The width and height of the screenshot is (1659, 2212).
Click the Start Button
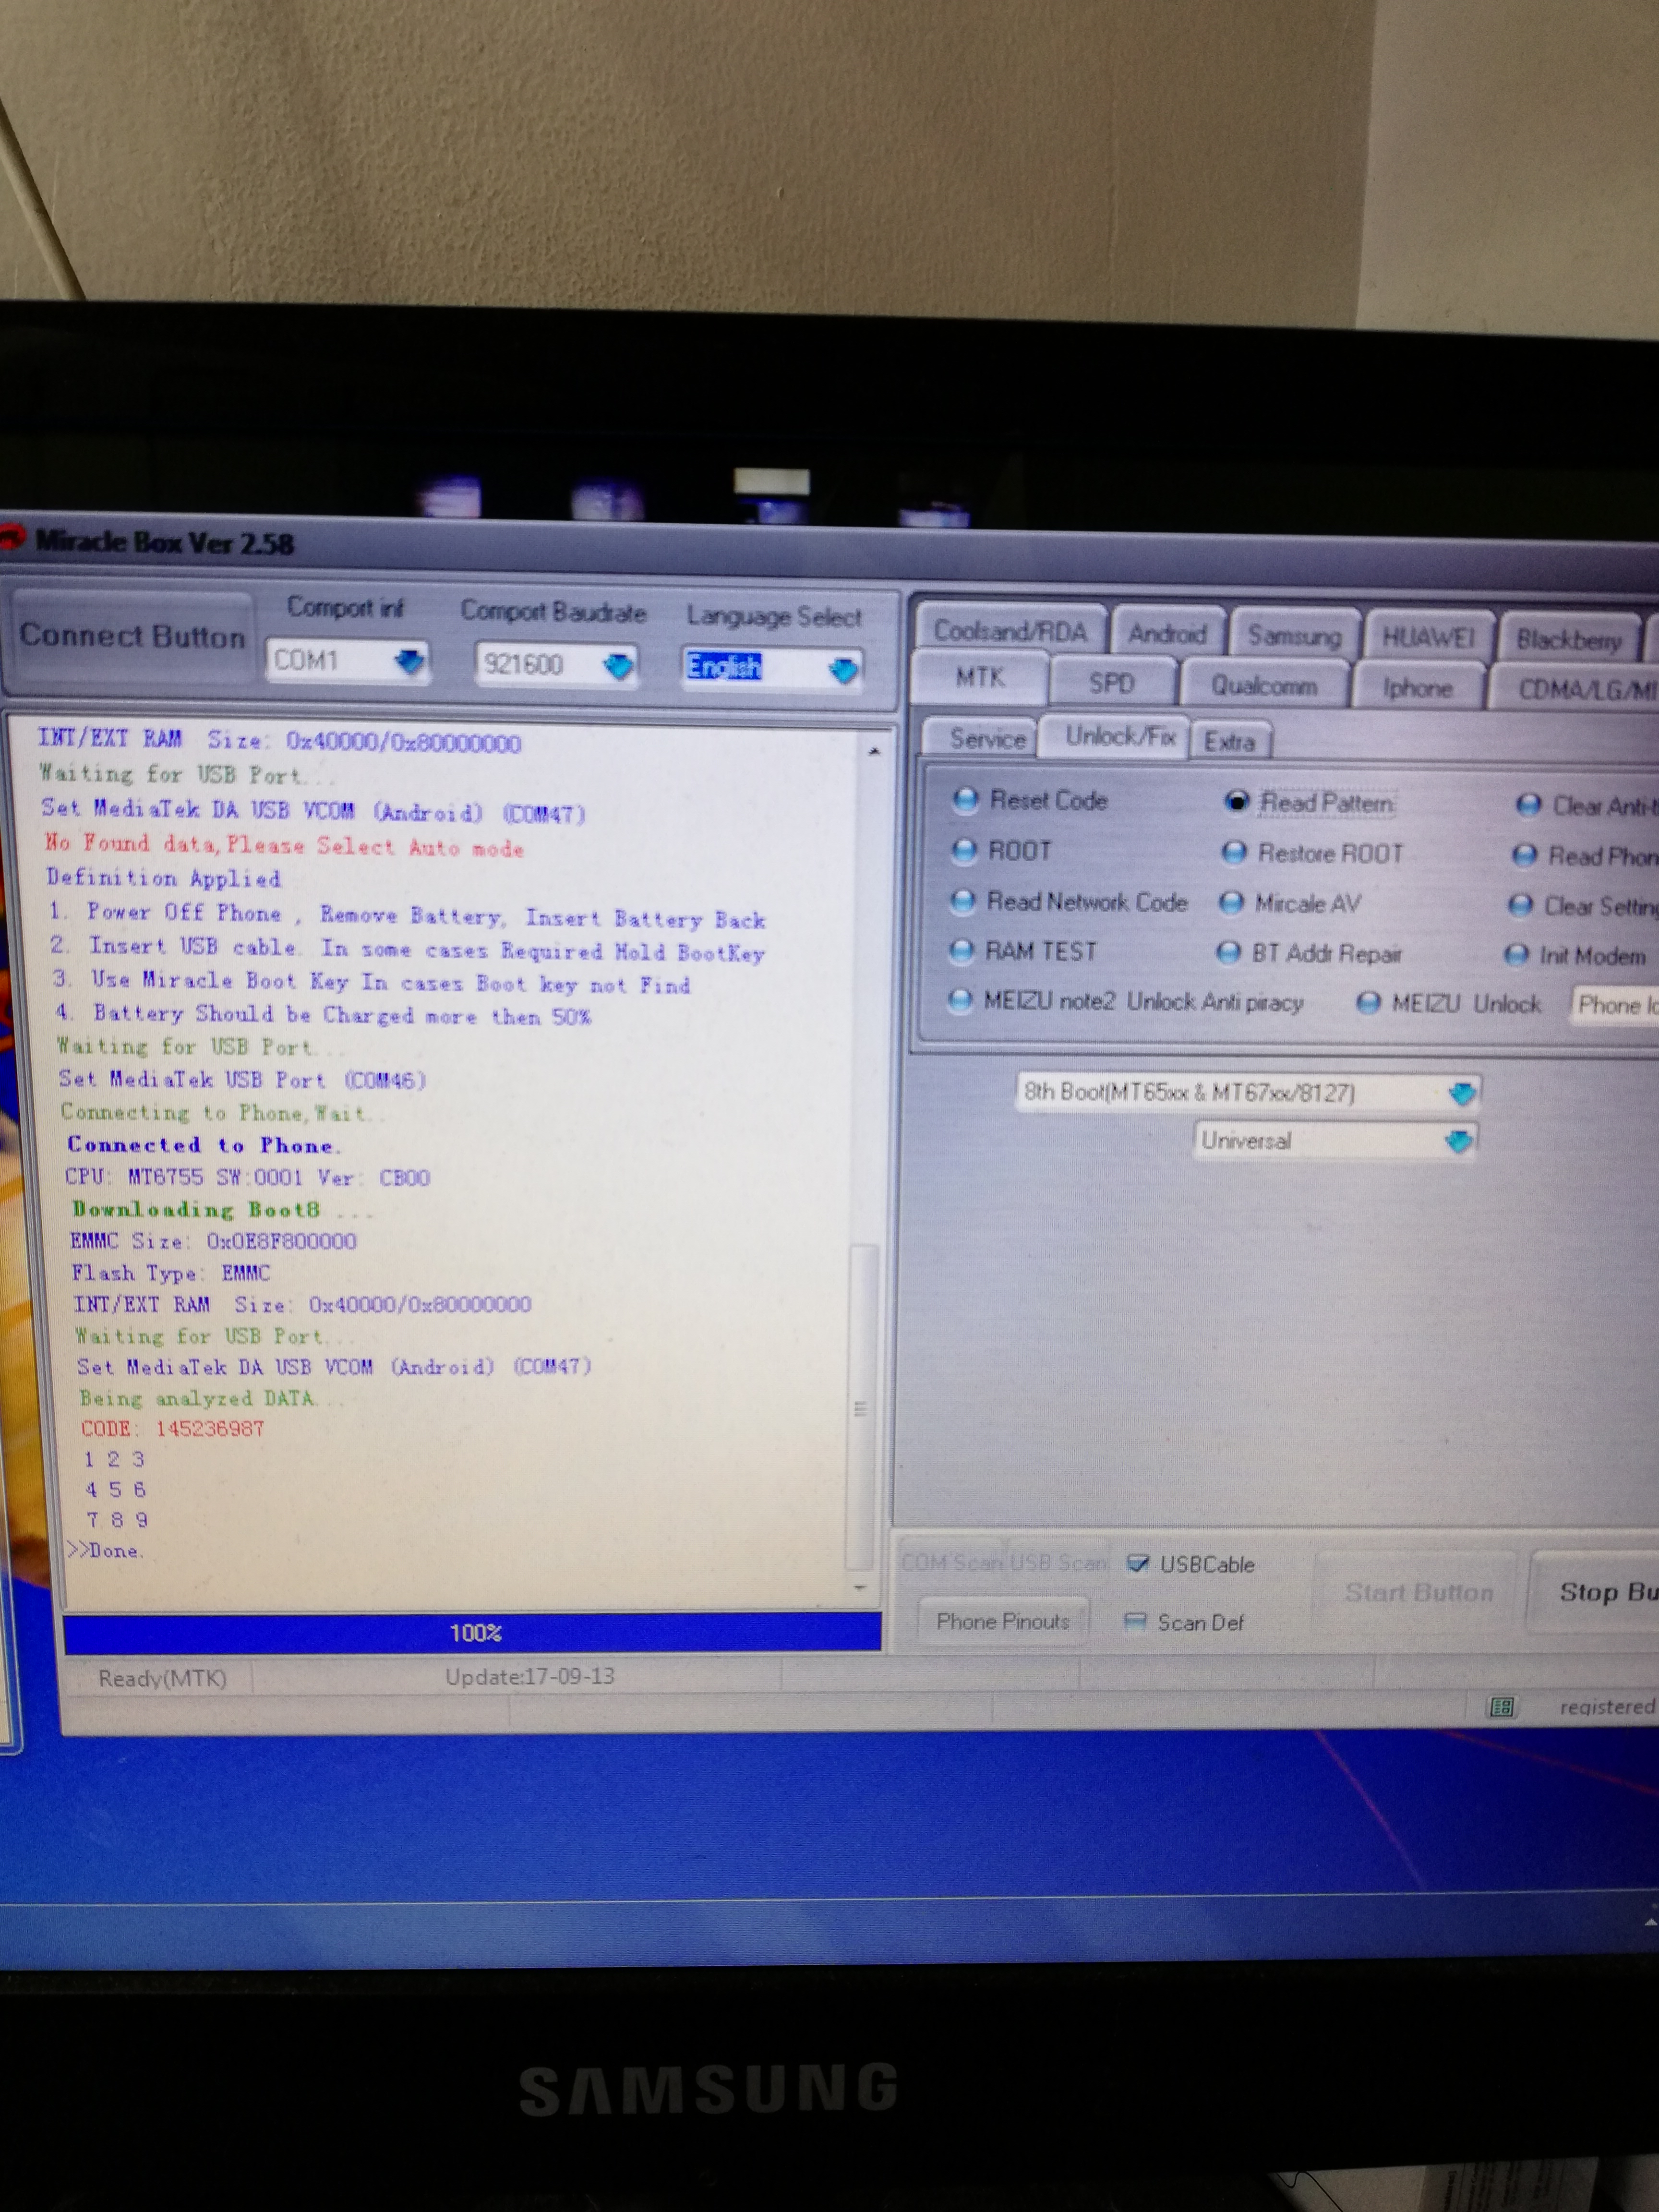pos(1419,1592)
